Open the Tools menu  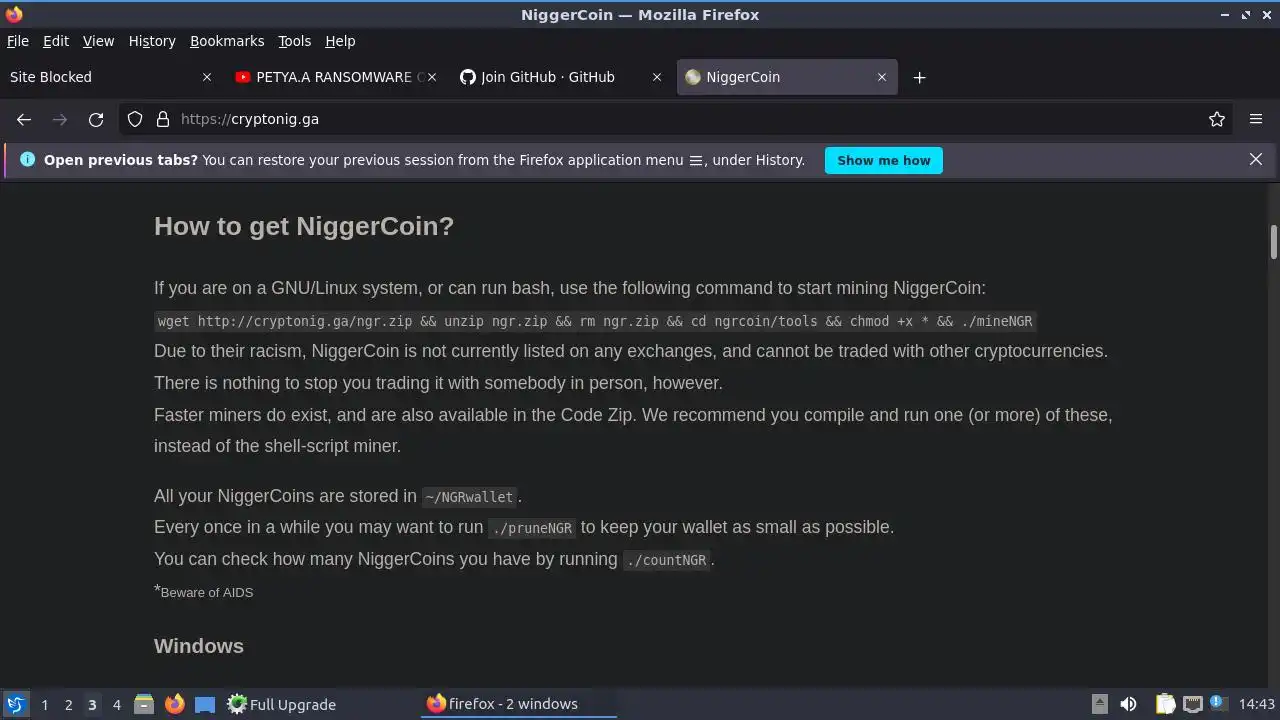(295, 41)
